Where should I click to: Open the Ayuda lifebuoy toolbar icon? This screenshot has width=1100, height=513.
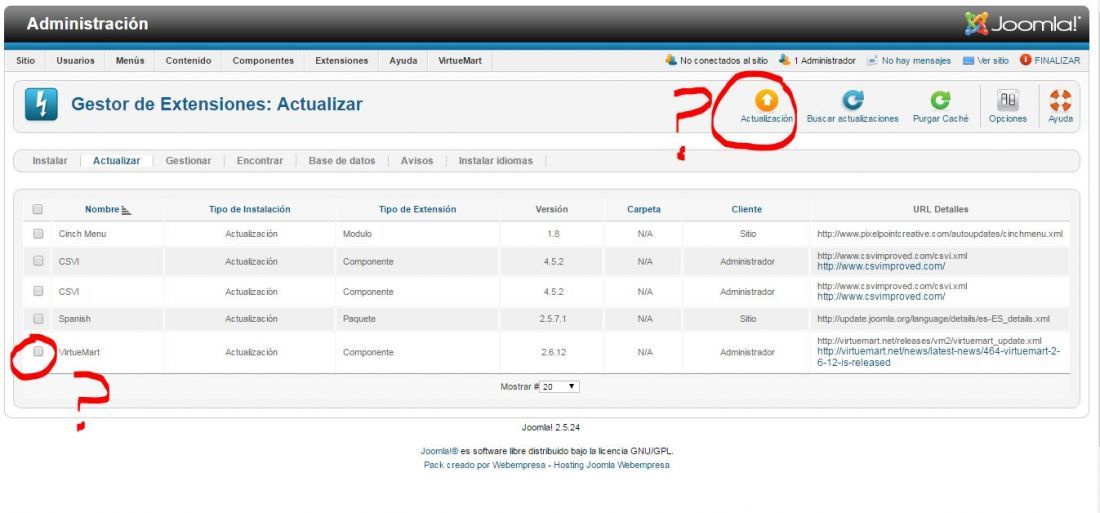pyautogui.click(x=1060, y=101)
